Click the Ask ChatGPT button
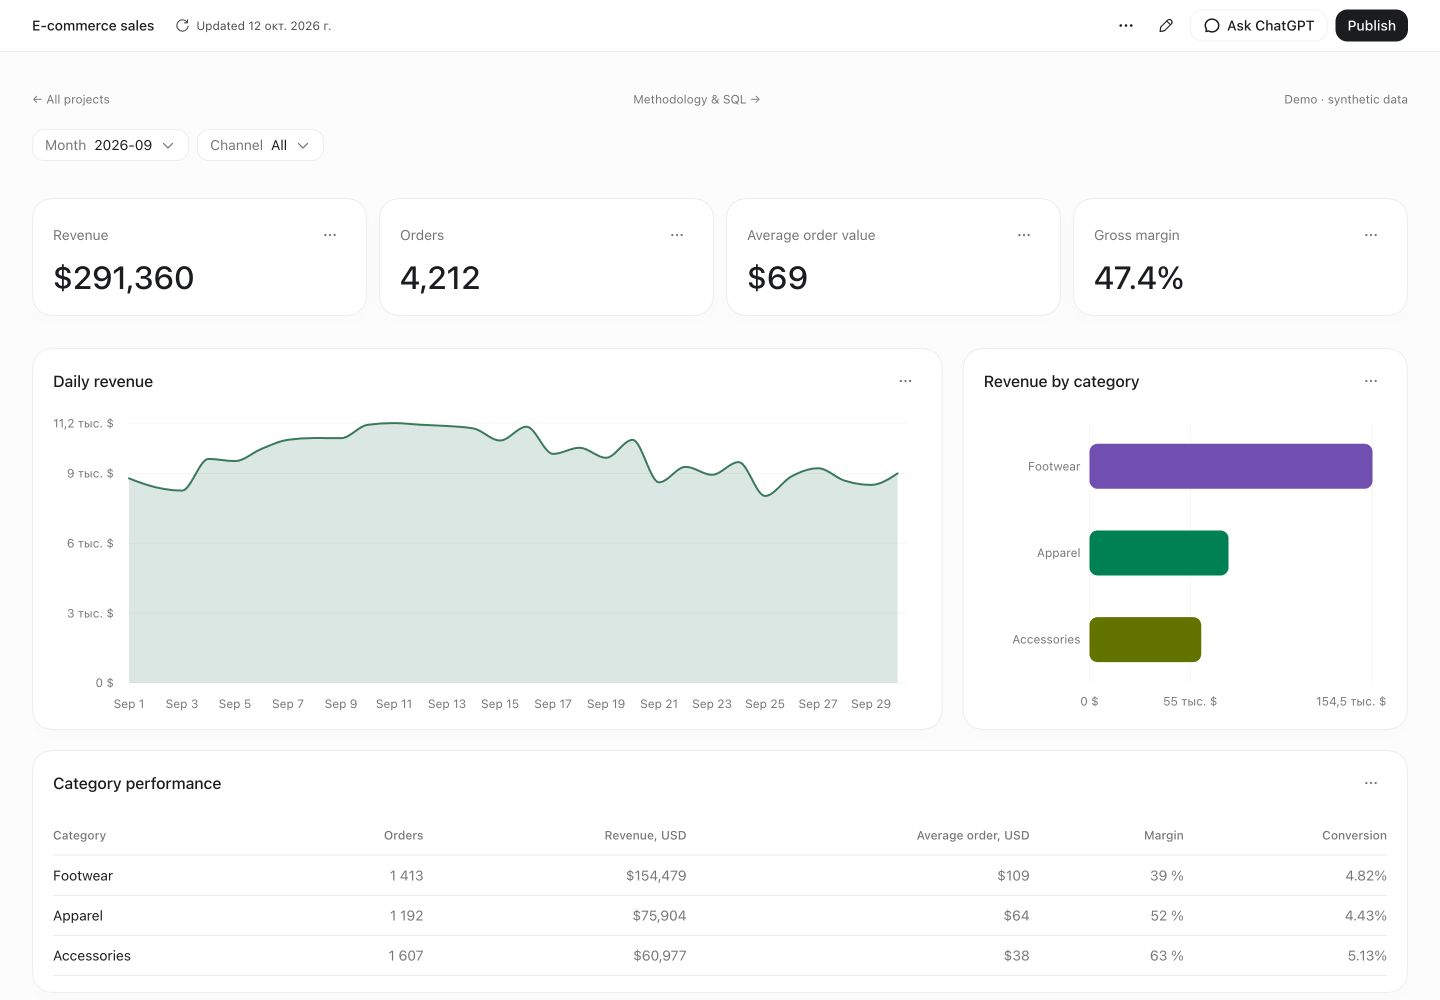This screenshot has height=1000, width=1440. click(1259, 26)
